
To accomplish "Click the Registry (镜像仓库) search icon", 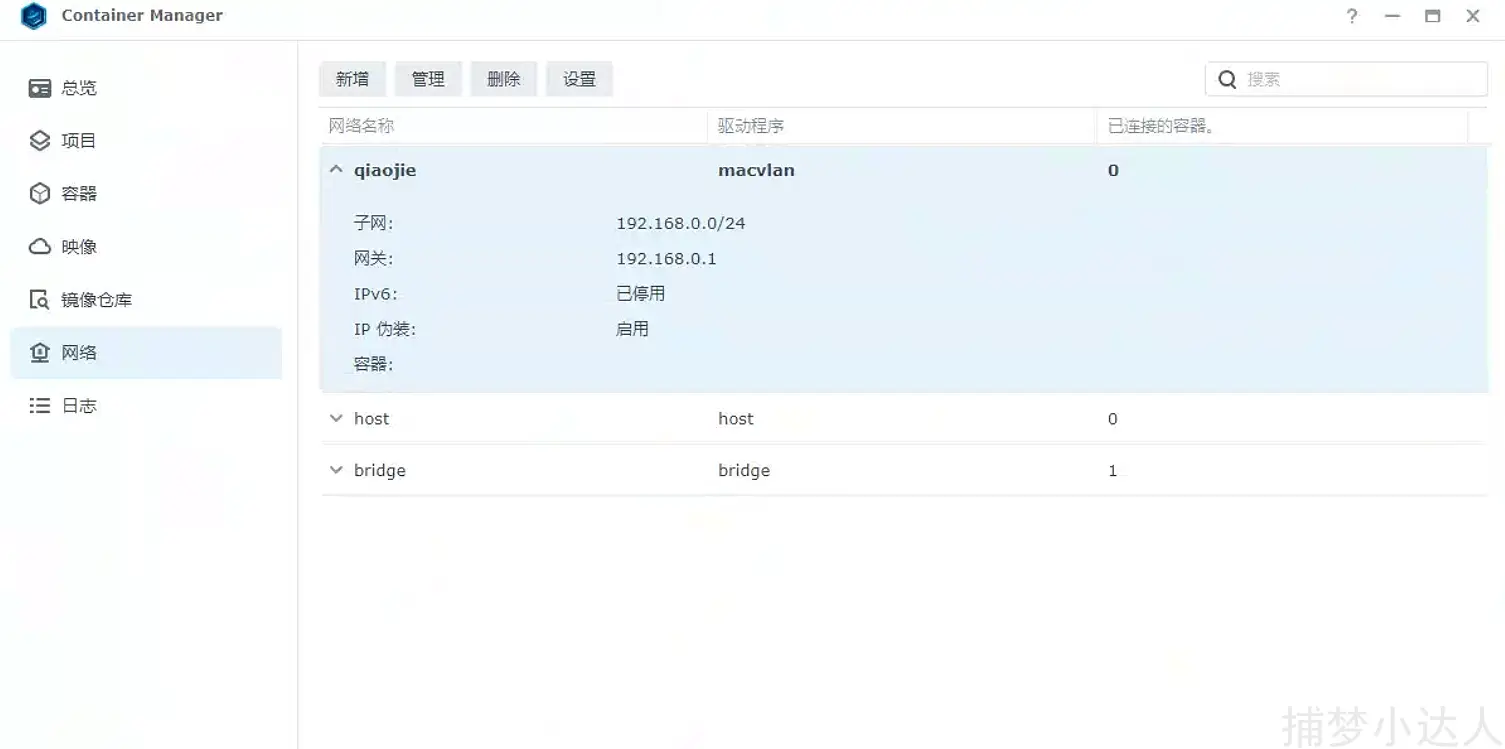I will point(40,300).
